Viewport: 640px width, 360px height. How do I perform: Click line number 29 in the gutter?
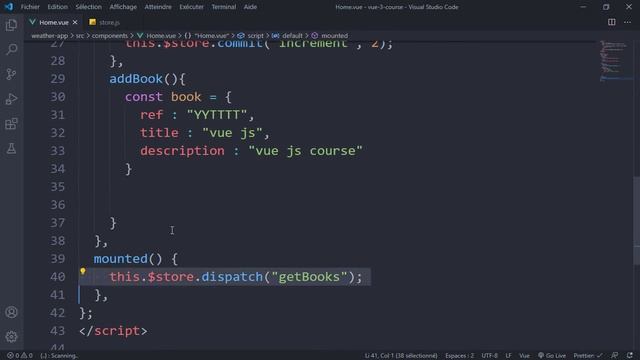coord(58,78)
